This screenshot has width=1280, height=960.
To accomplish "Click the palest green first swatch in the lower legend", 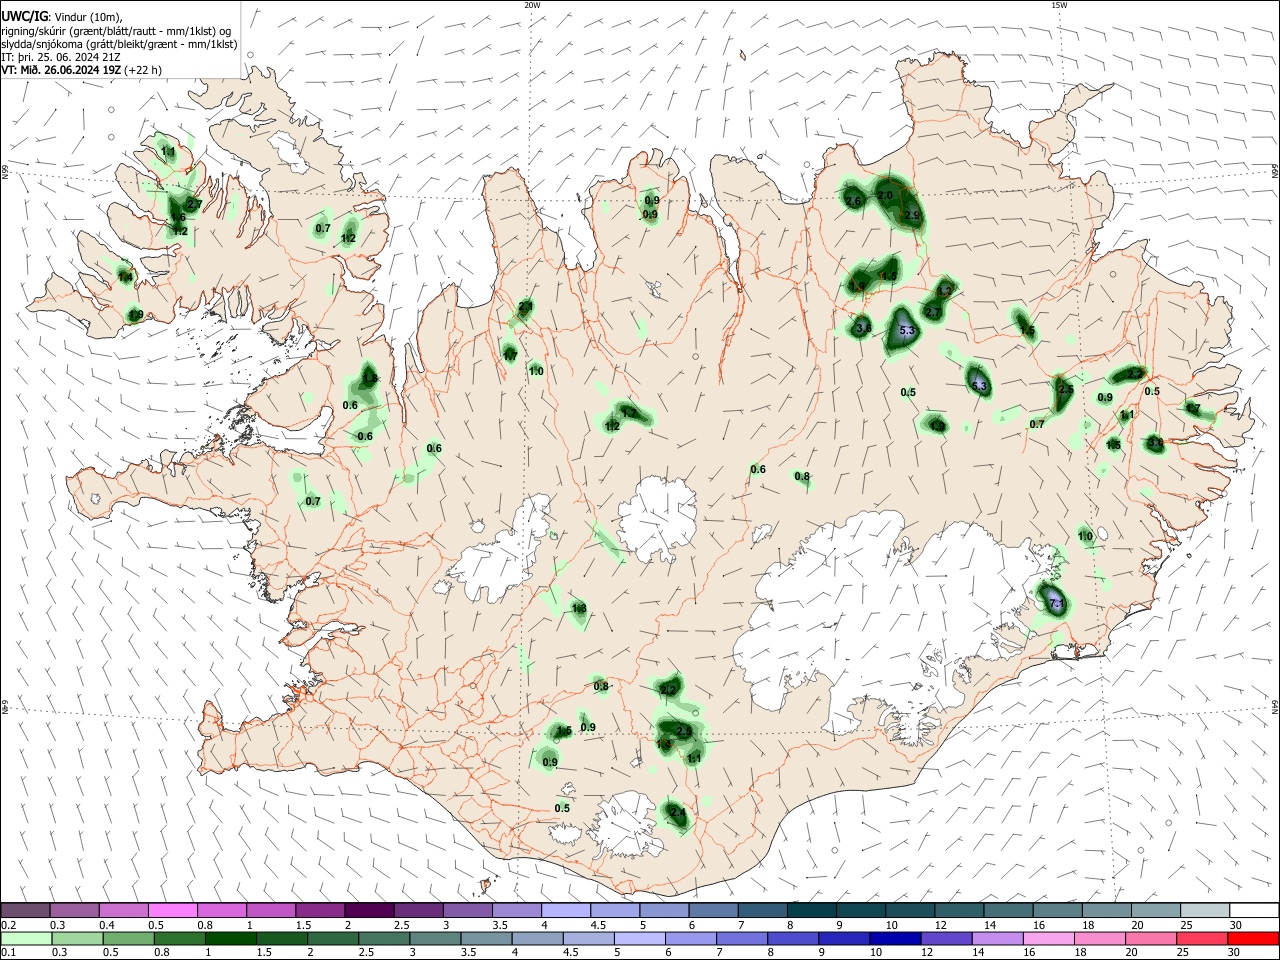I will (x=25, y=939).
